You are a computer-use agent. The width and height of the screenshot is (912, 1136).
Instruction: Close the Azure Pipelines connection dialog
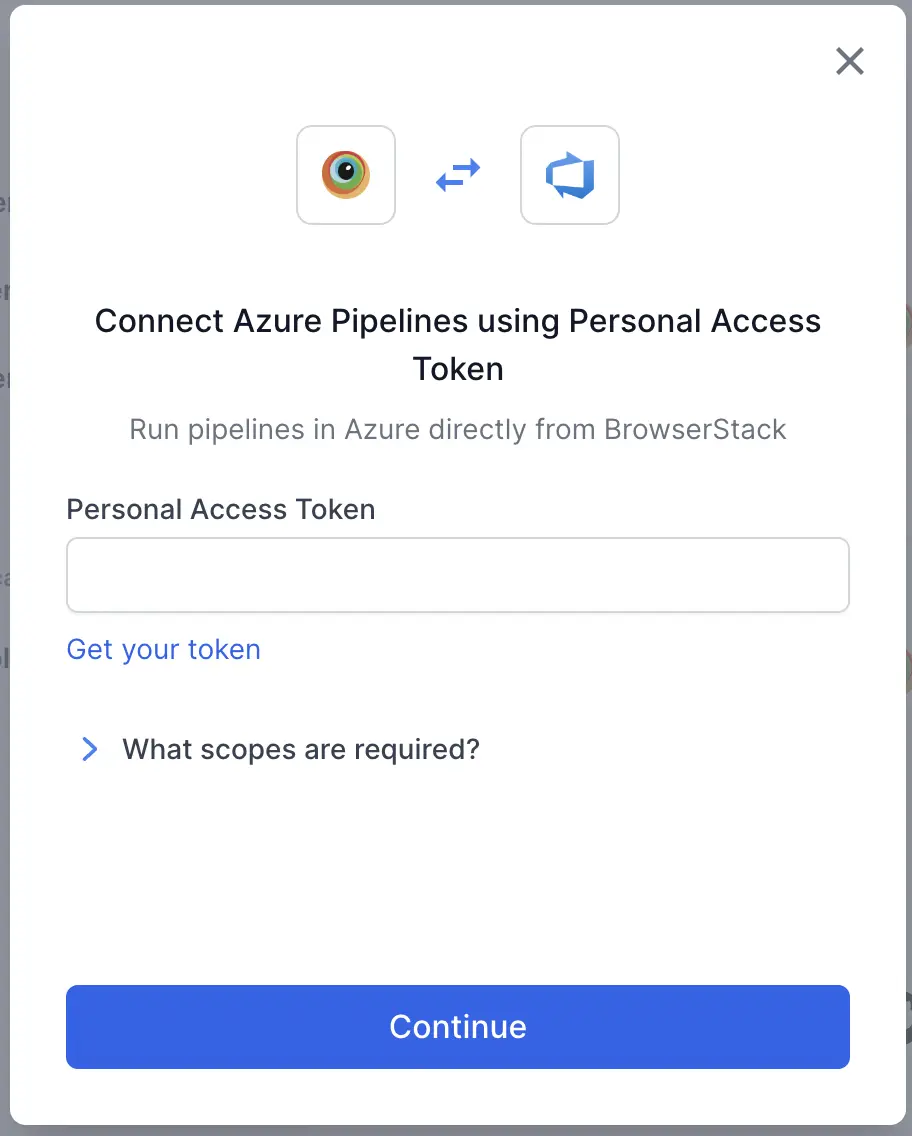click(x=849, y=62)
